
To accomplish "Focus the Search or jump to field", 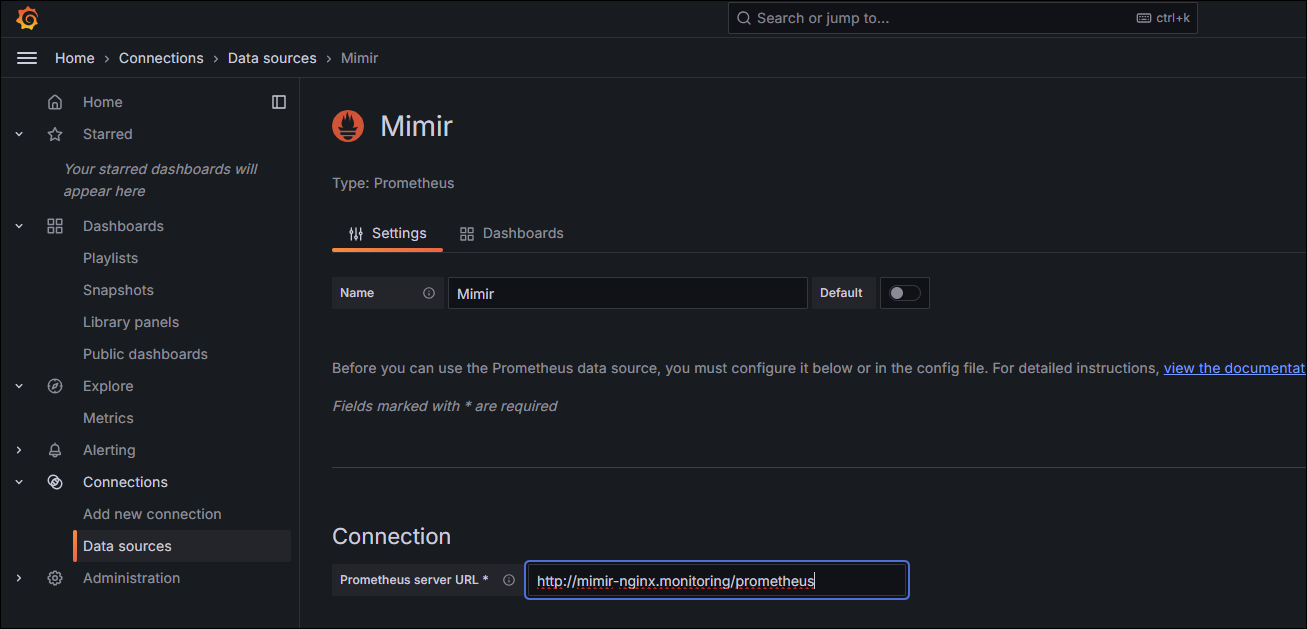I will coord(963,18).
